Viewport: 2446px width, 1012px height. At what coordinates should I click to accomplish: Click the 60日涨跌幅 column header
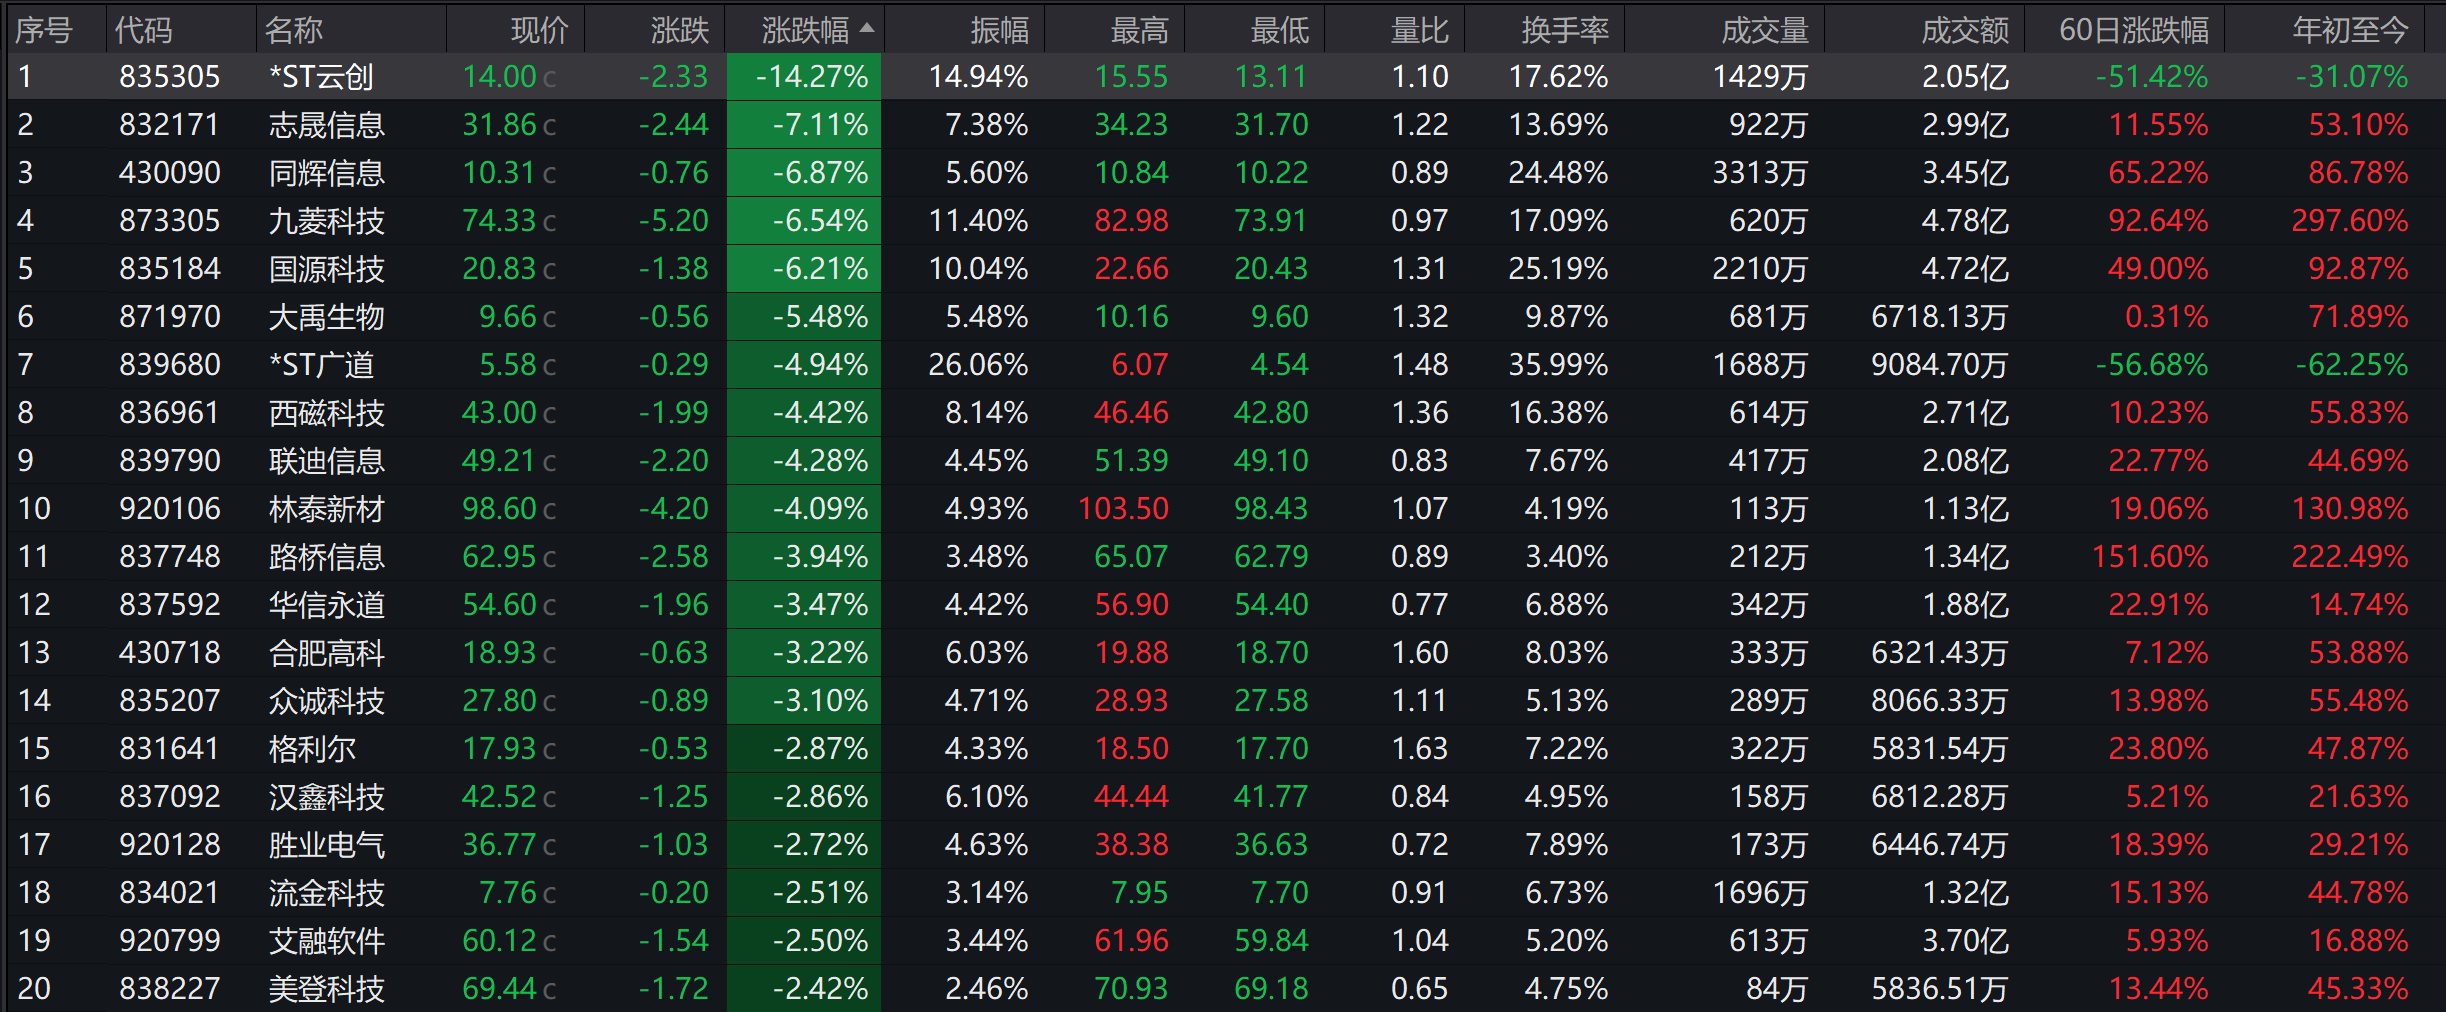pos(2134,31)
